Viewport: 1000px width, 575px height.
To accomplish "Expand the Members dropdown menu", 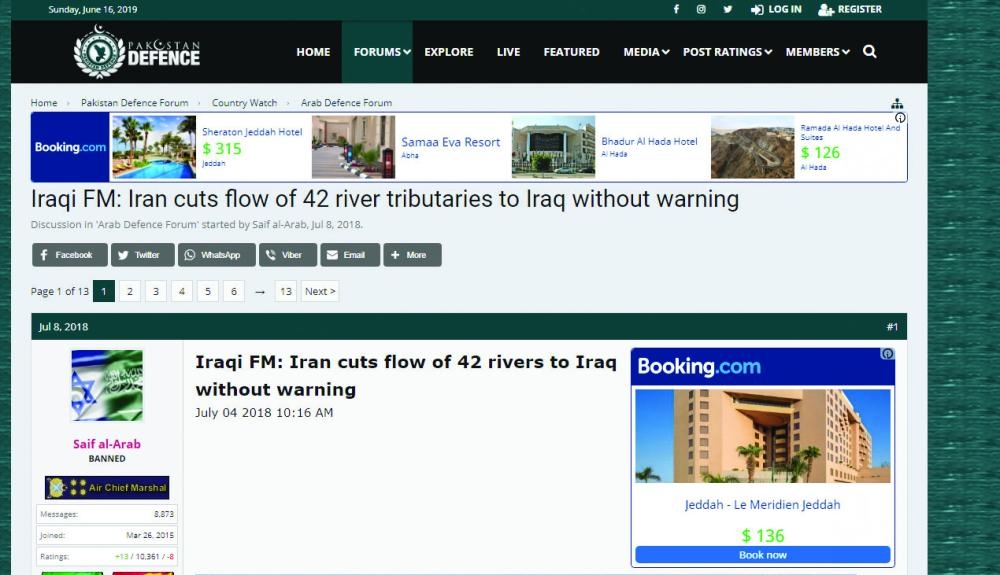I will [817, 52].
